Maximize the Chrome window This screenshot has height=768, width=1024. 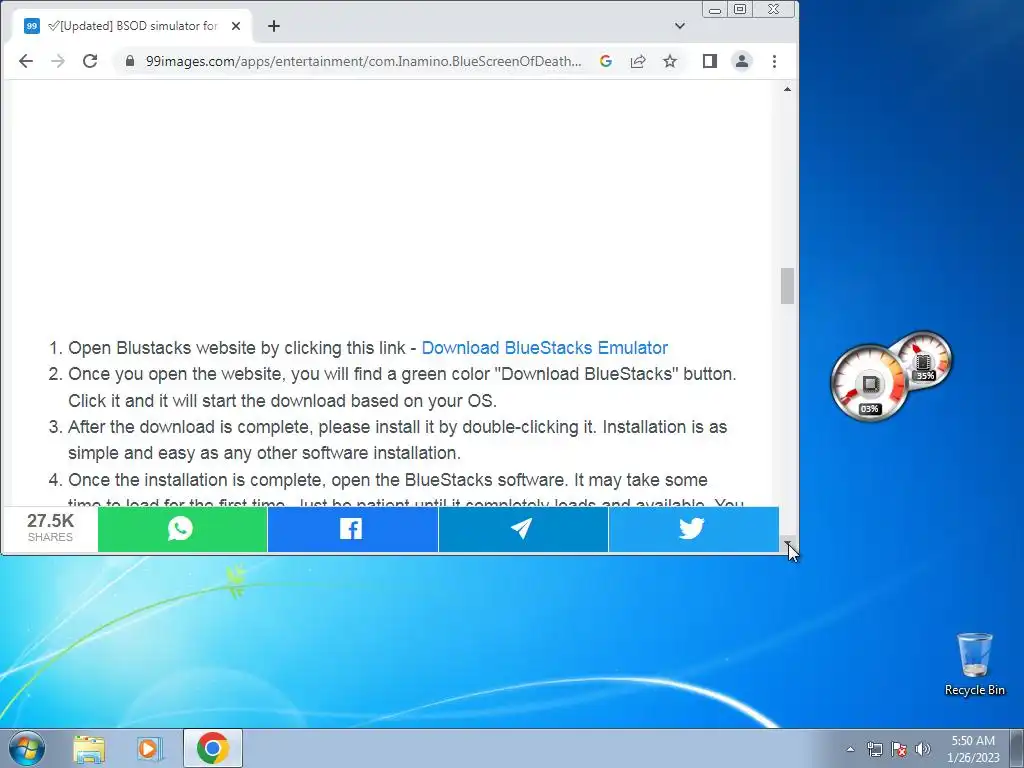tap(740, 9)
